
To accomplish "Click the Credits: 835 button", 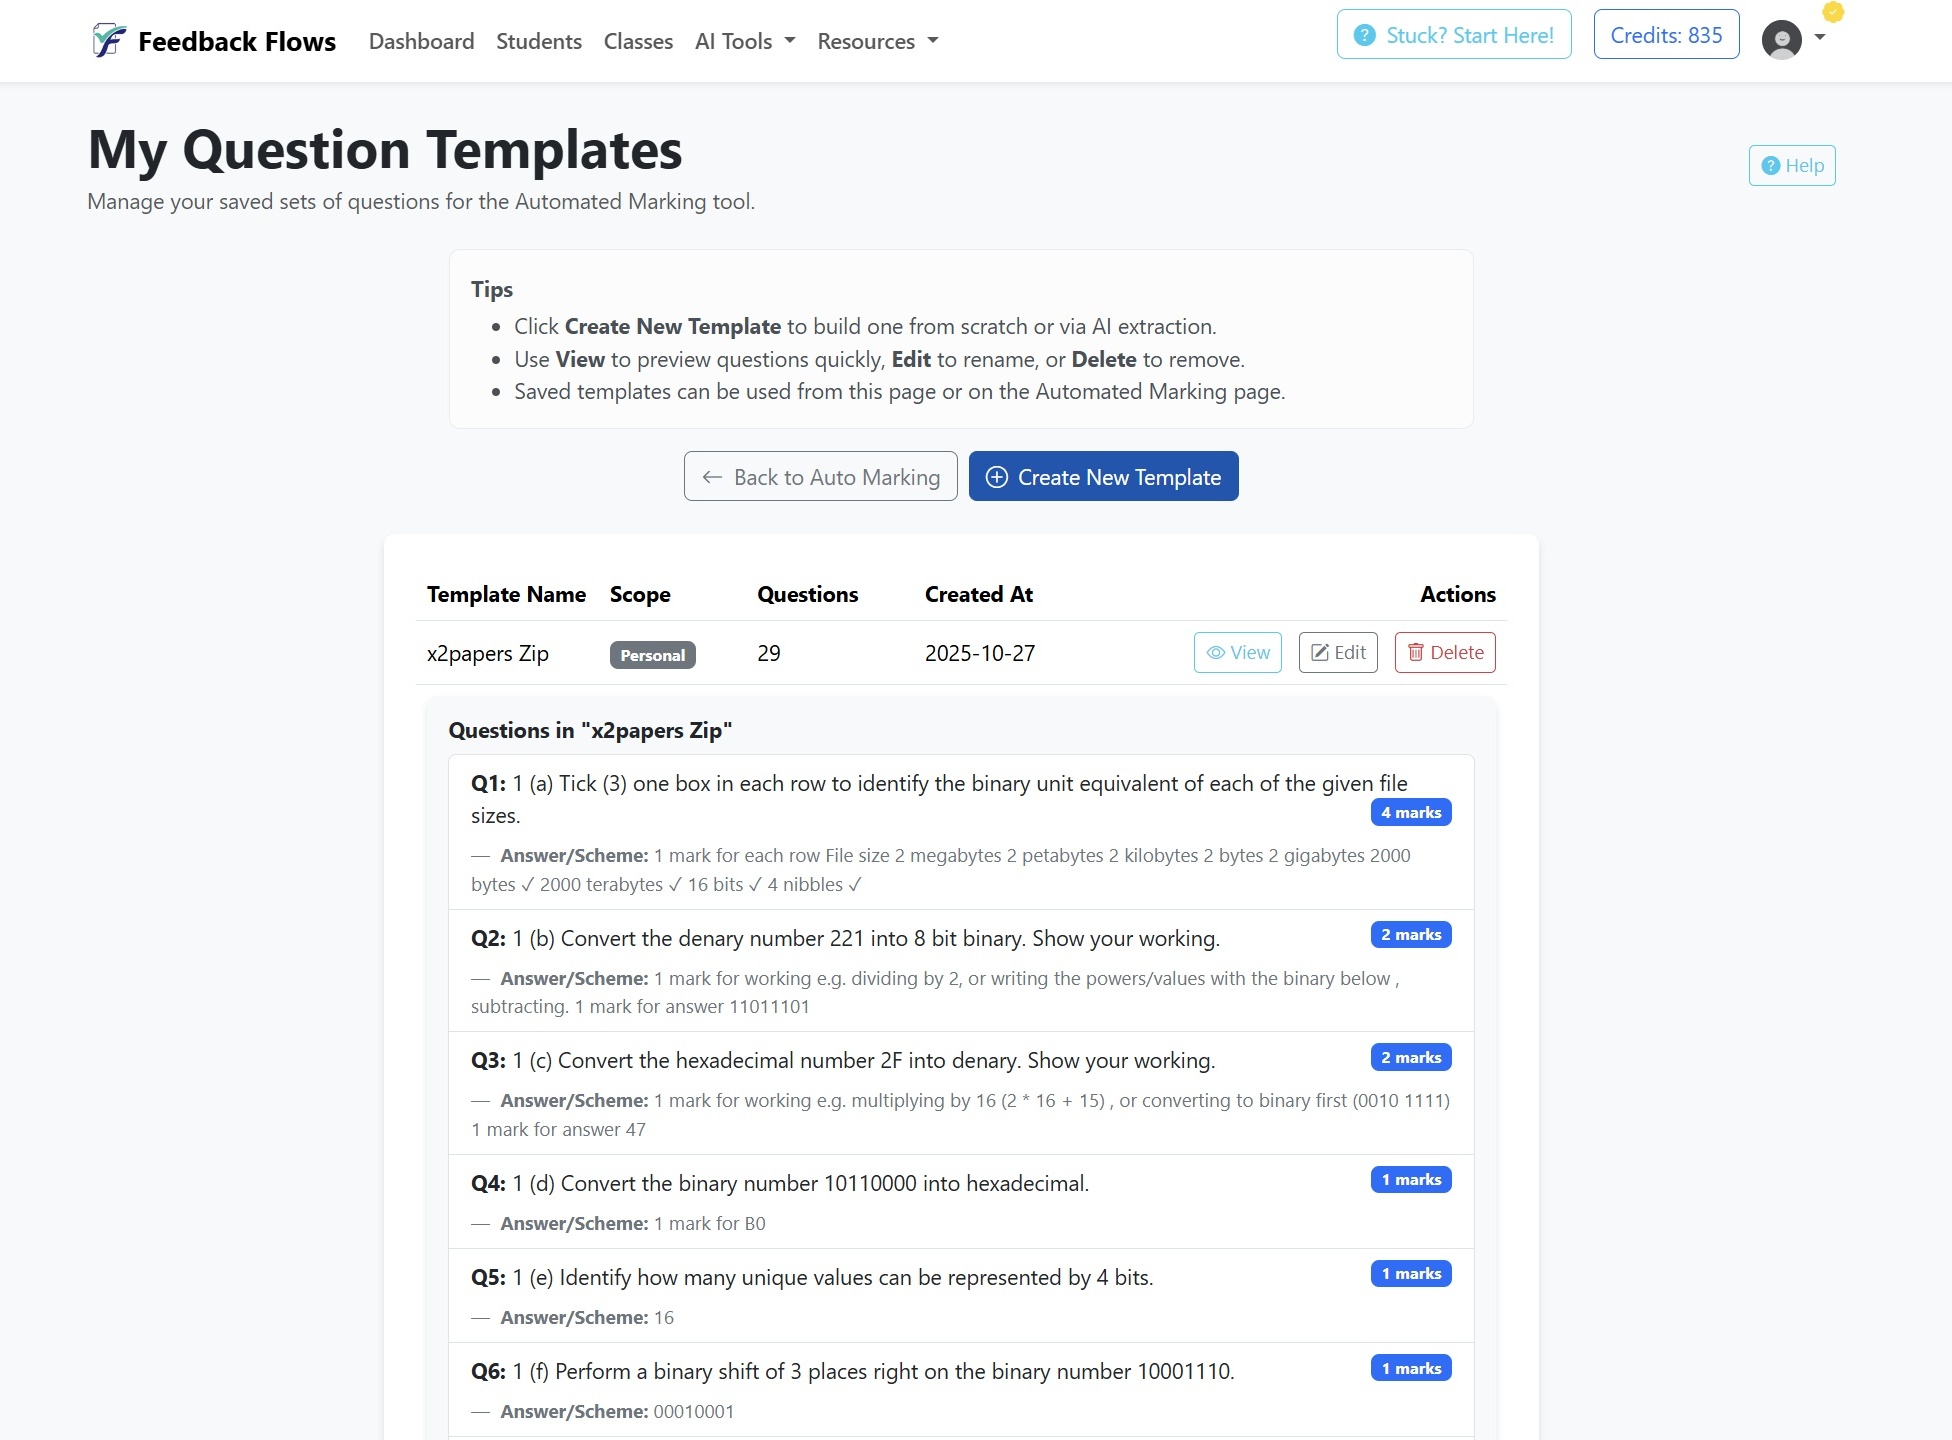I will click(x=1665, y=35).
